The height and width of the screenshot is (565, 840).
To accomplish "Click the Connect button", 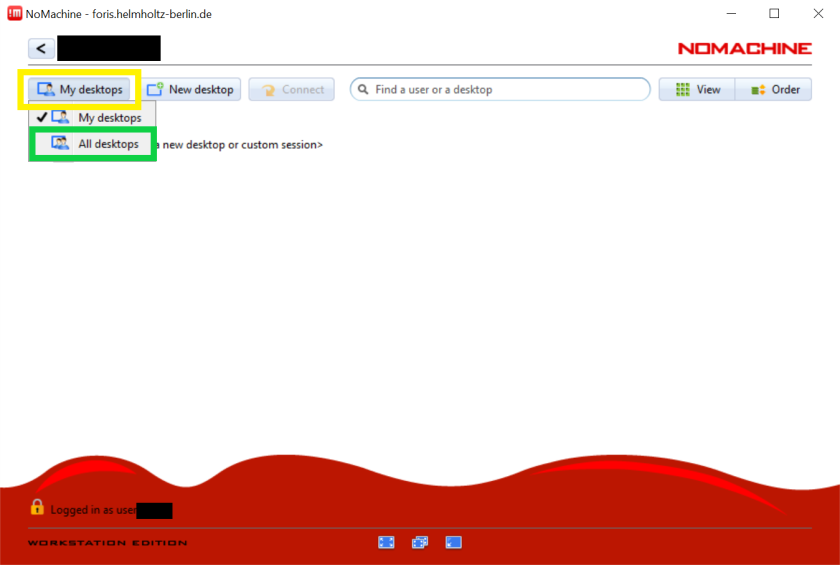I will point(291,89).
